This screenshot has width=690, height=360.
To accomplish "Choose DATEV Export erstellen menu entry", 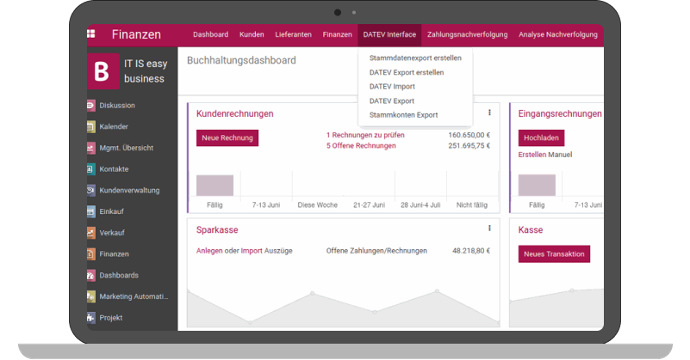I will coord(407,73).
